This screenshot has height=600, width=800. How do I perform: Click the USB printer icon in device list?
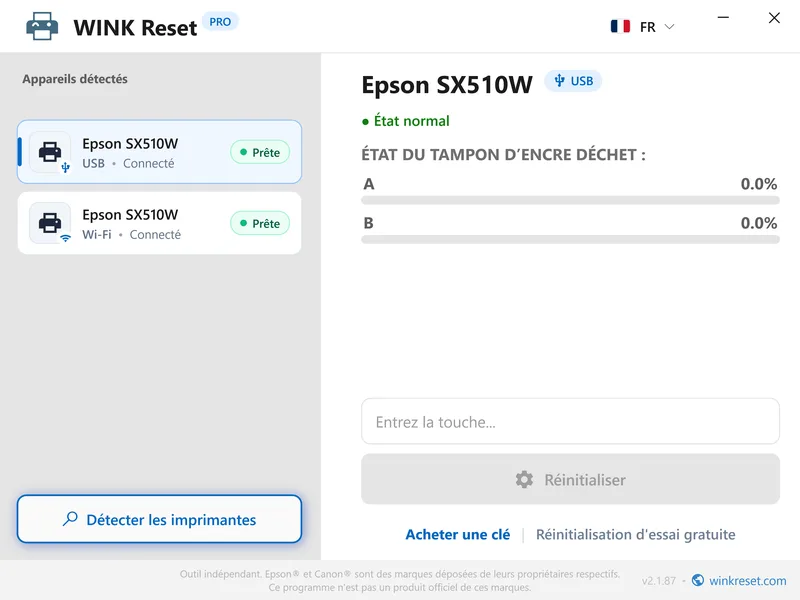click(50, 152)
